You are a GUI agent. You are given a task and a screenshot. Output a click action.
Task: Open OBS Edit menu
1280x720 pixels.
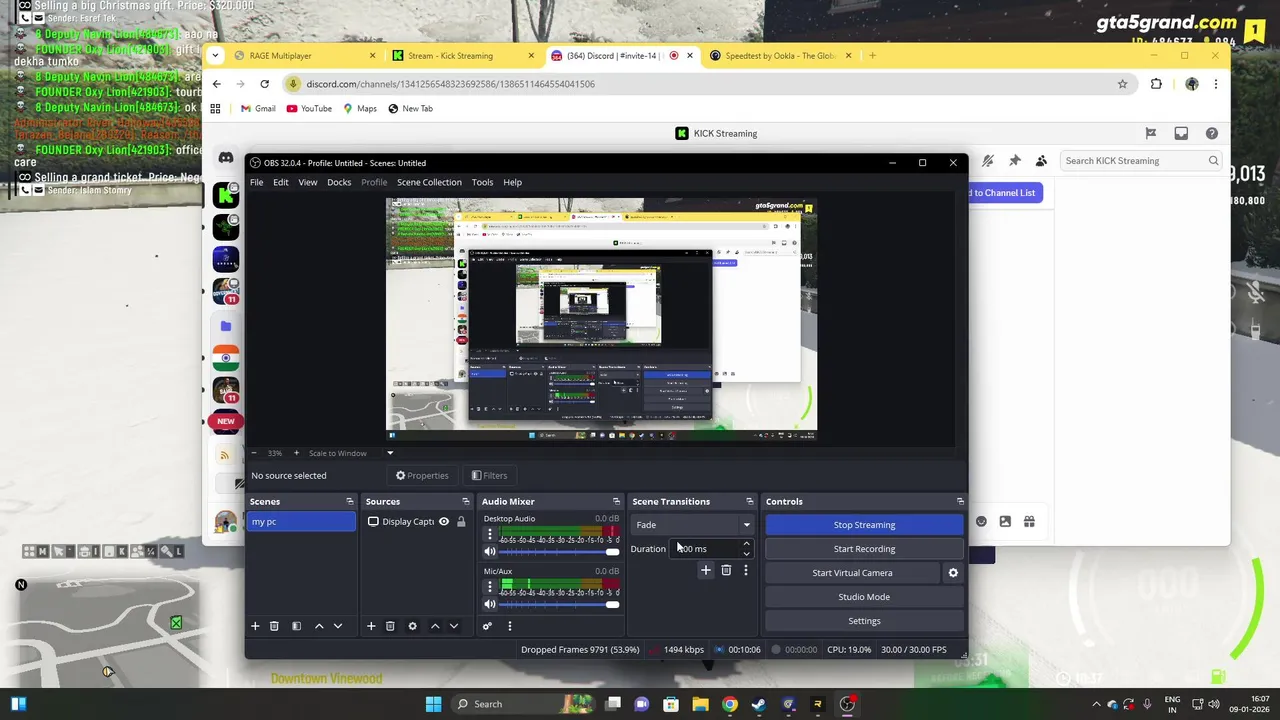click(x=281, y=182)
